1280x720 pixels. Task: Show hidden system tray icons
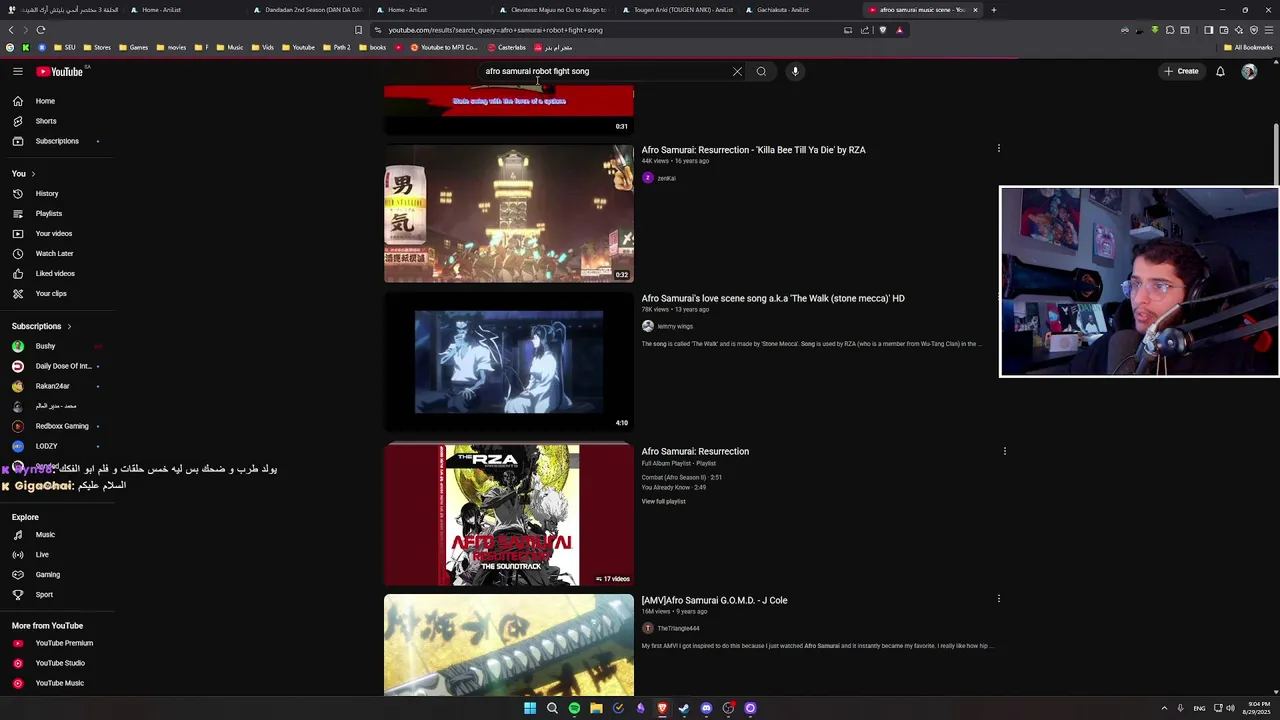coord(1164,708)
